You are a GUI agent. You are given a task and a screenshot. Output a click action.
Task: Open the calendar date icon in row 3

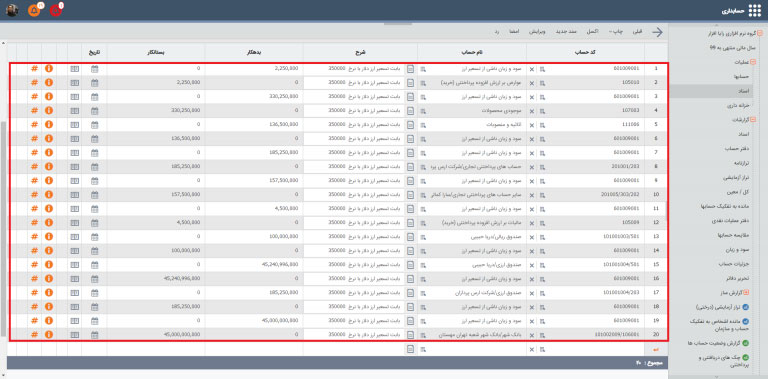click(95, 97)
